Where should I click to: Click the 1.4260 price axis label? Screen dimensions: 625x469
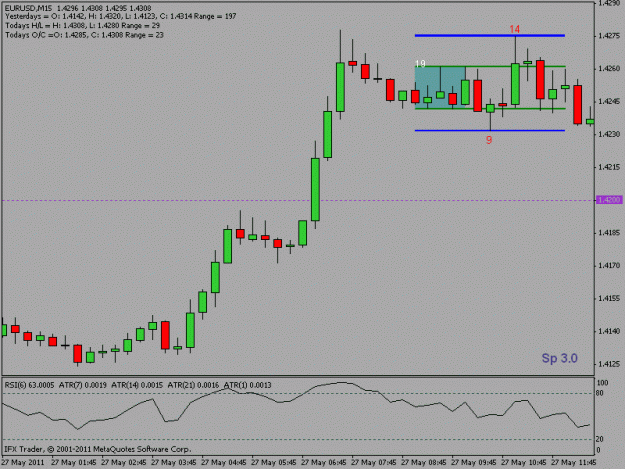point(609,69)
